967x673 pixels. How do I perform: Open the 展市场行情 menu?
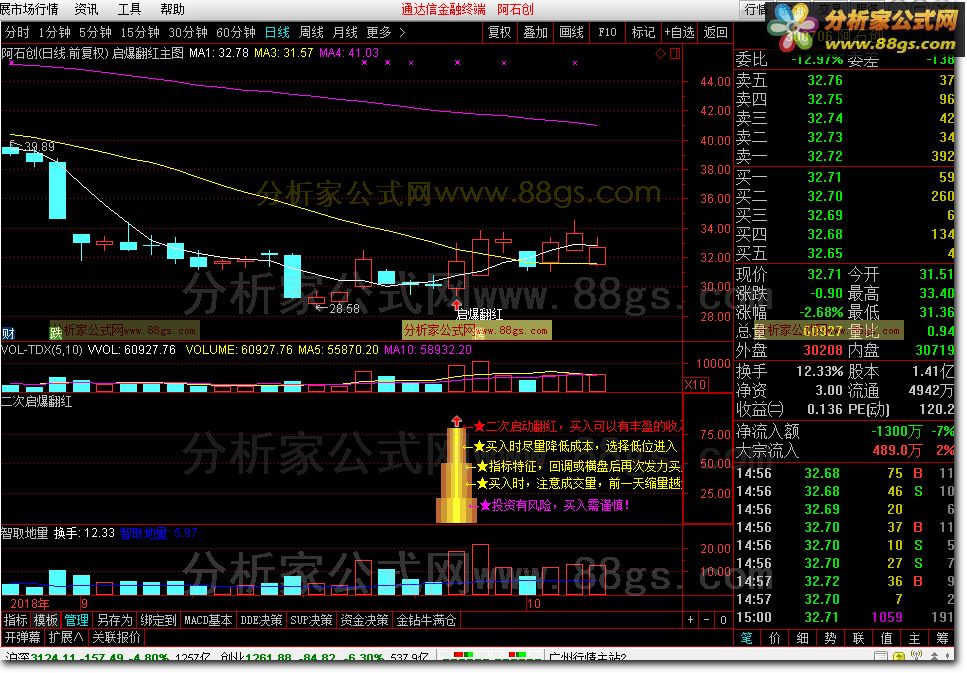click(x=29, y=9)
